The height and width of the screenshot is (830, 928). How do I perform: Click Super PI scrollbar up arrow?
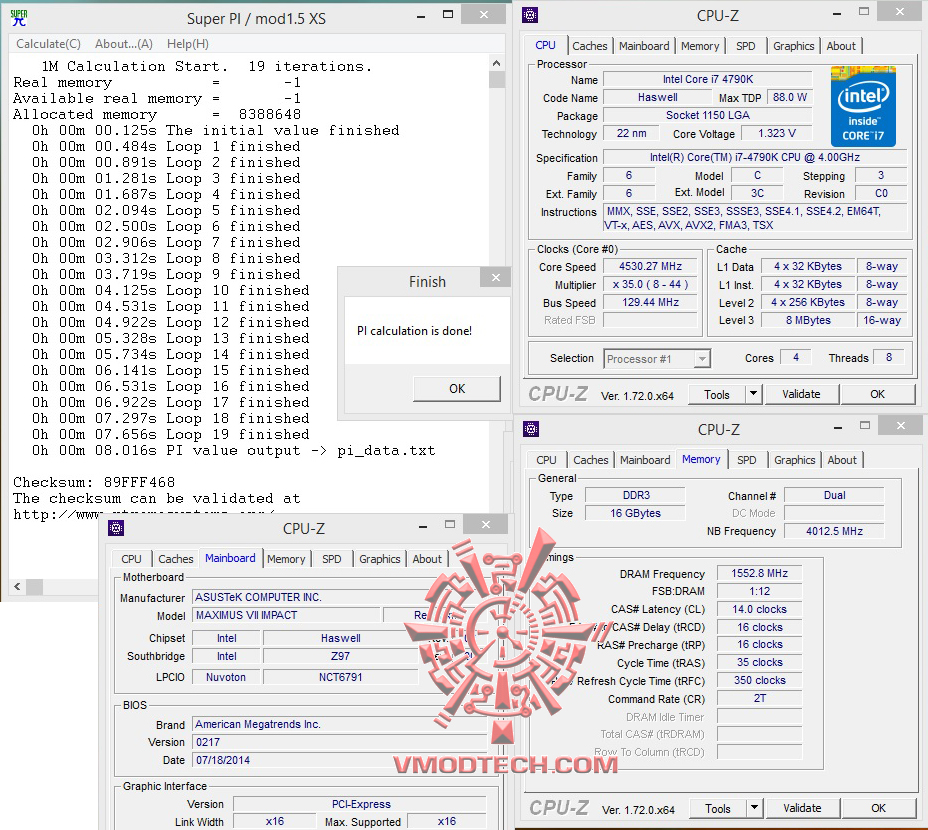coord(497,63)
